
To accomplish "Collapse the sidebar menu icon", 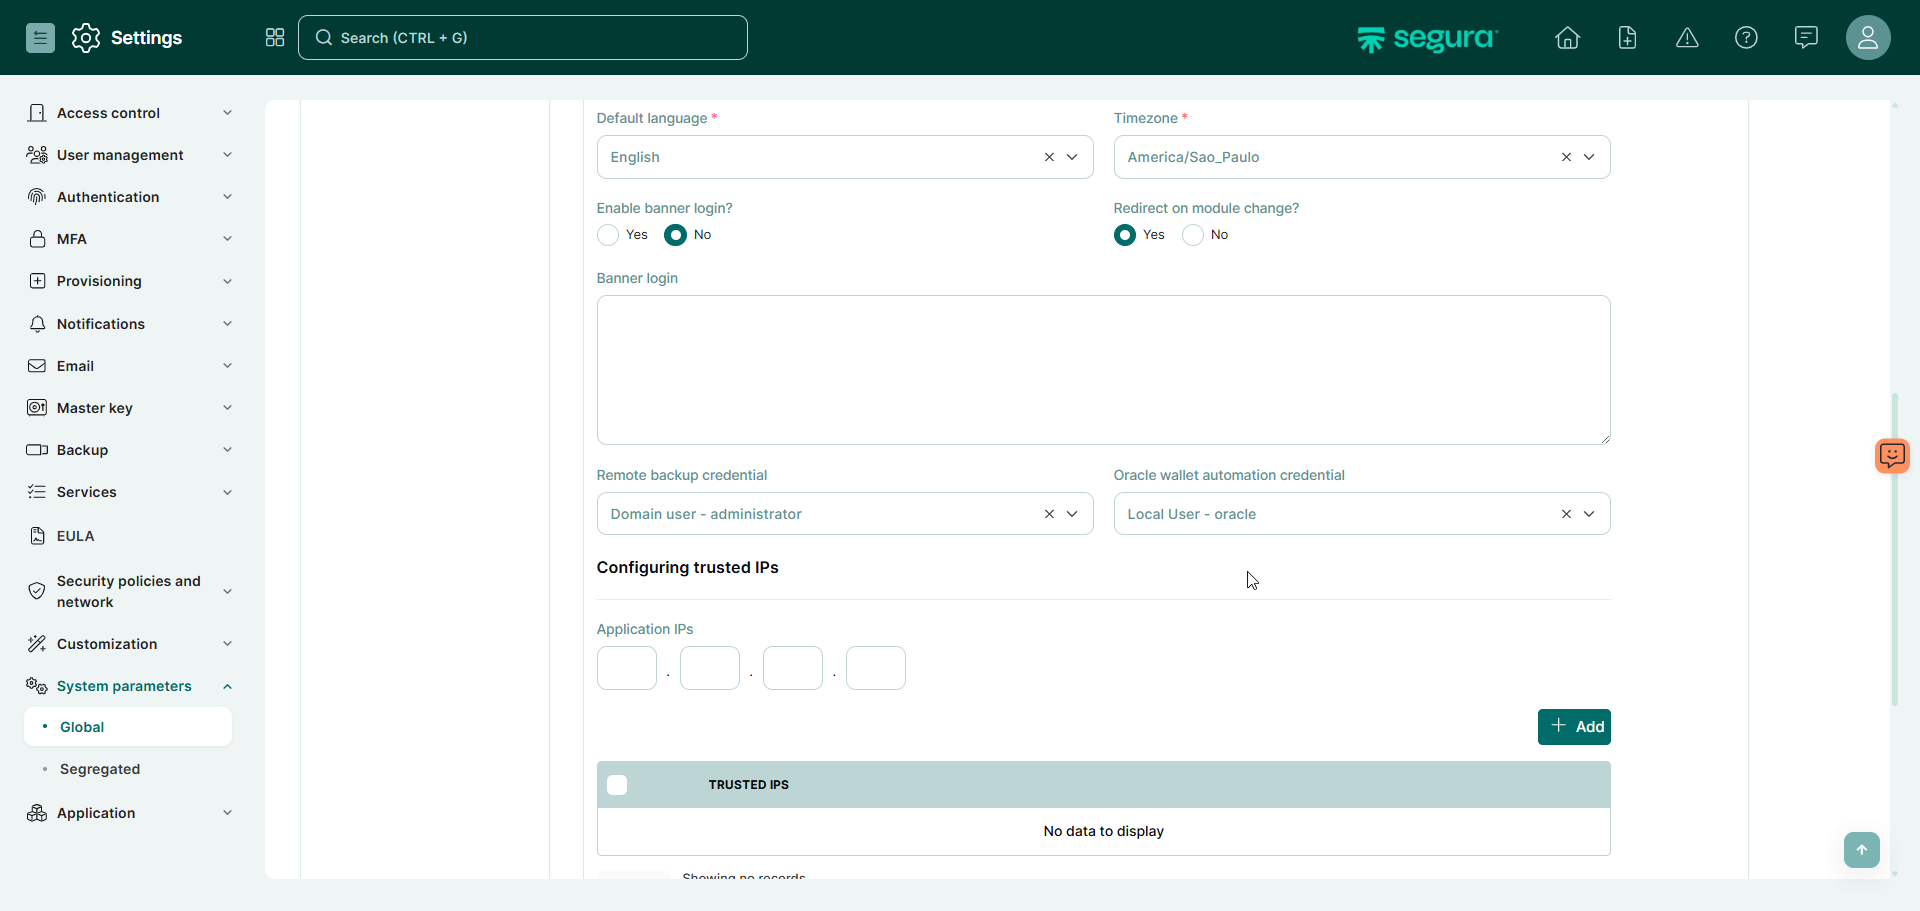I will pyautogui.click(x=40, y=38).
